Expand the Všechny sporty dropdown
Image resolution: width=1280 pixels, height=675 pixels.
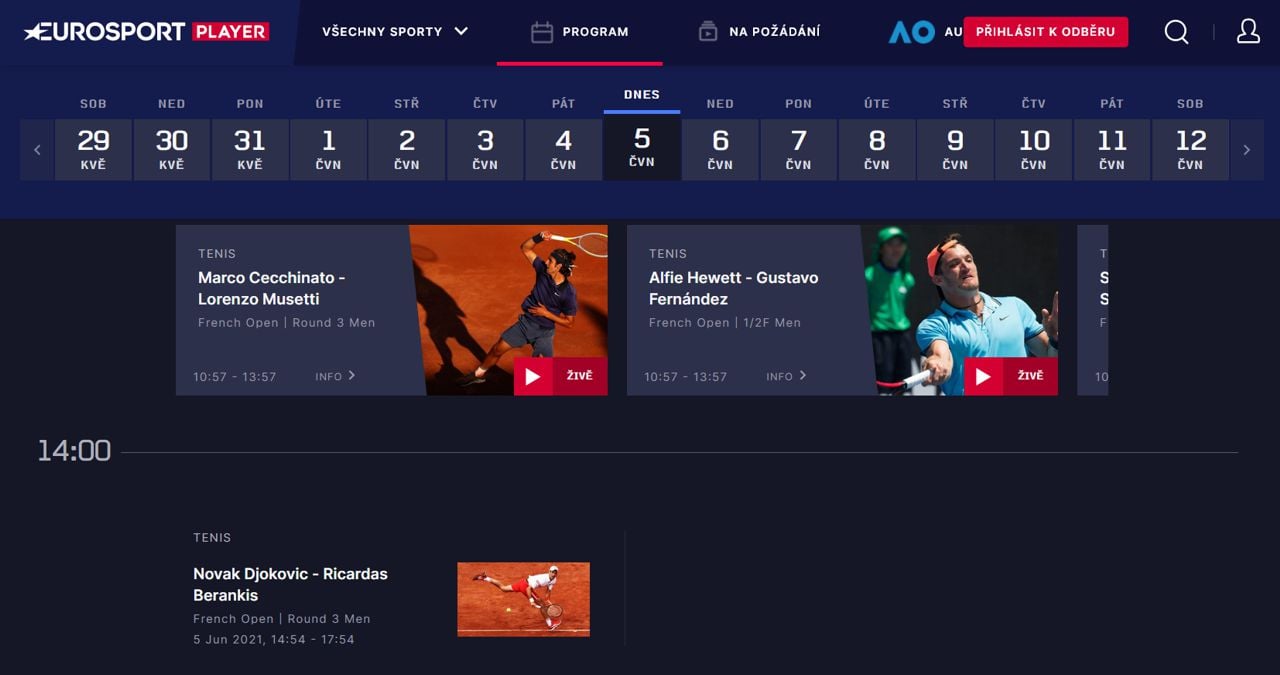pos(395,31)
